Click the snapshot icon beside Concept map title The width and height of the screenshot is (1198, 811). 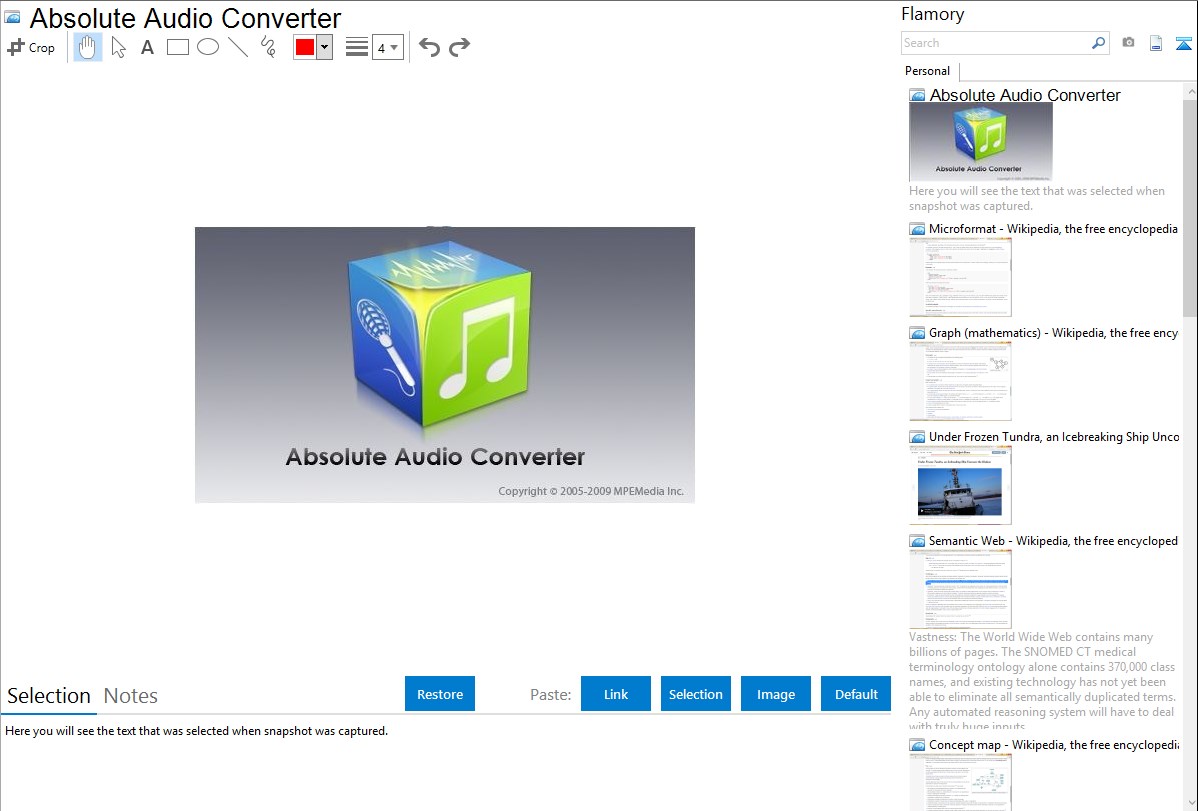918,745
